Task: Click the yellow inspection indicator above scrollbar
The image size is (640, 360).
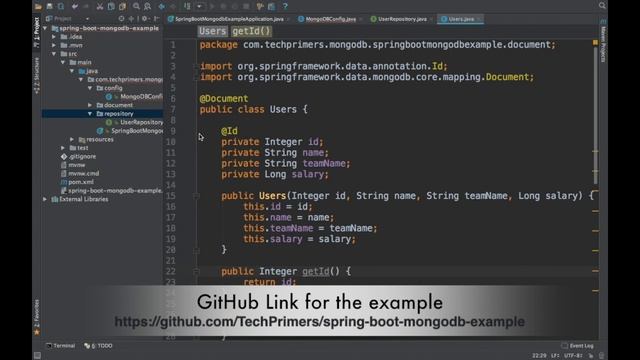Action: [x=595, y=42]
